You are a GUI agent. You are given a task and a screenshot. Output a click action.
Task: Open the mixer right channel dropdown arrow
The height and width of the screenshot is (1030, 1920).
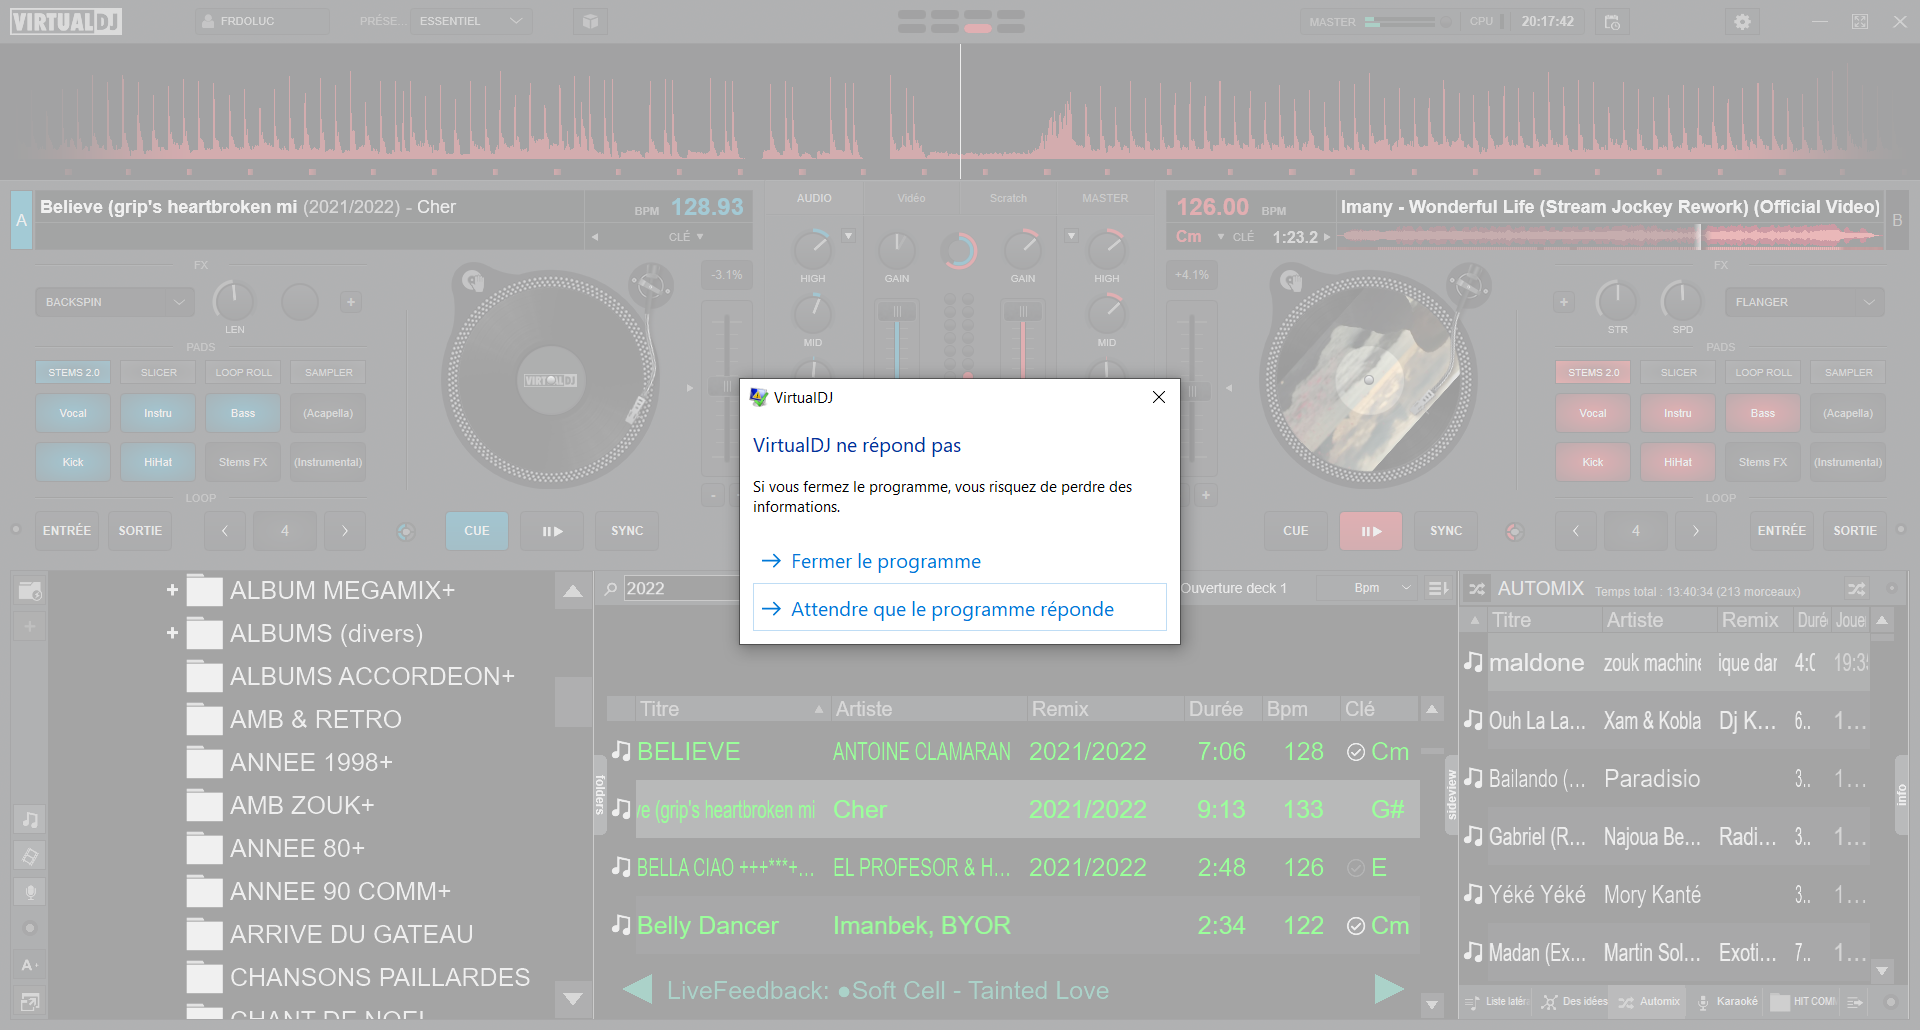pyautogui.click(x=1071, y=236)
